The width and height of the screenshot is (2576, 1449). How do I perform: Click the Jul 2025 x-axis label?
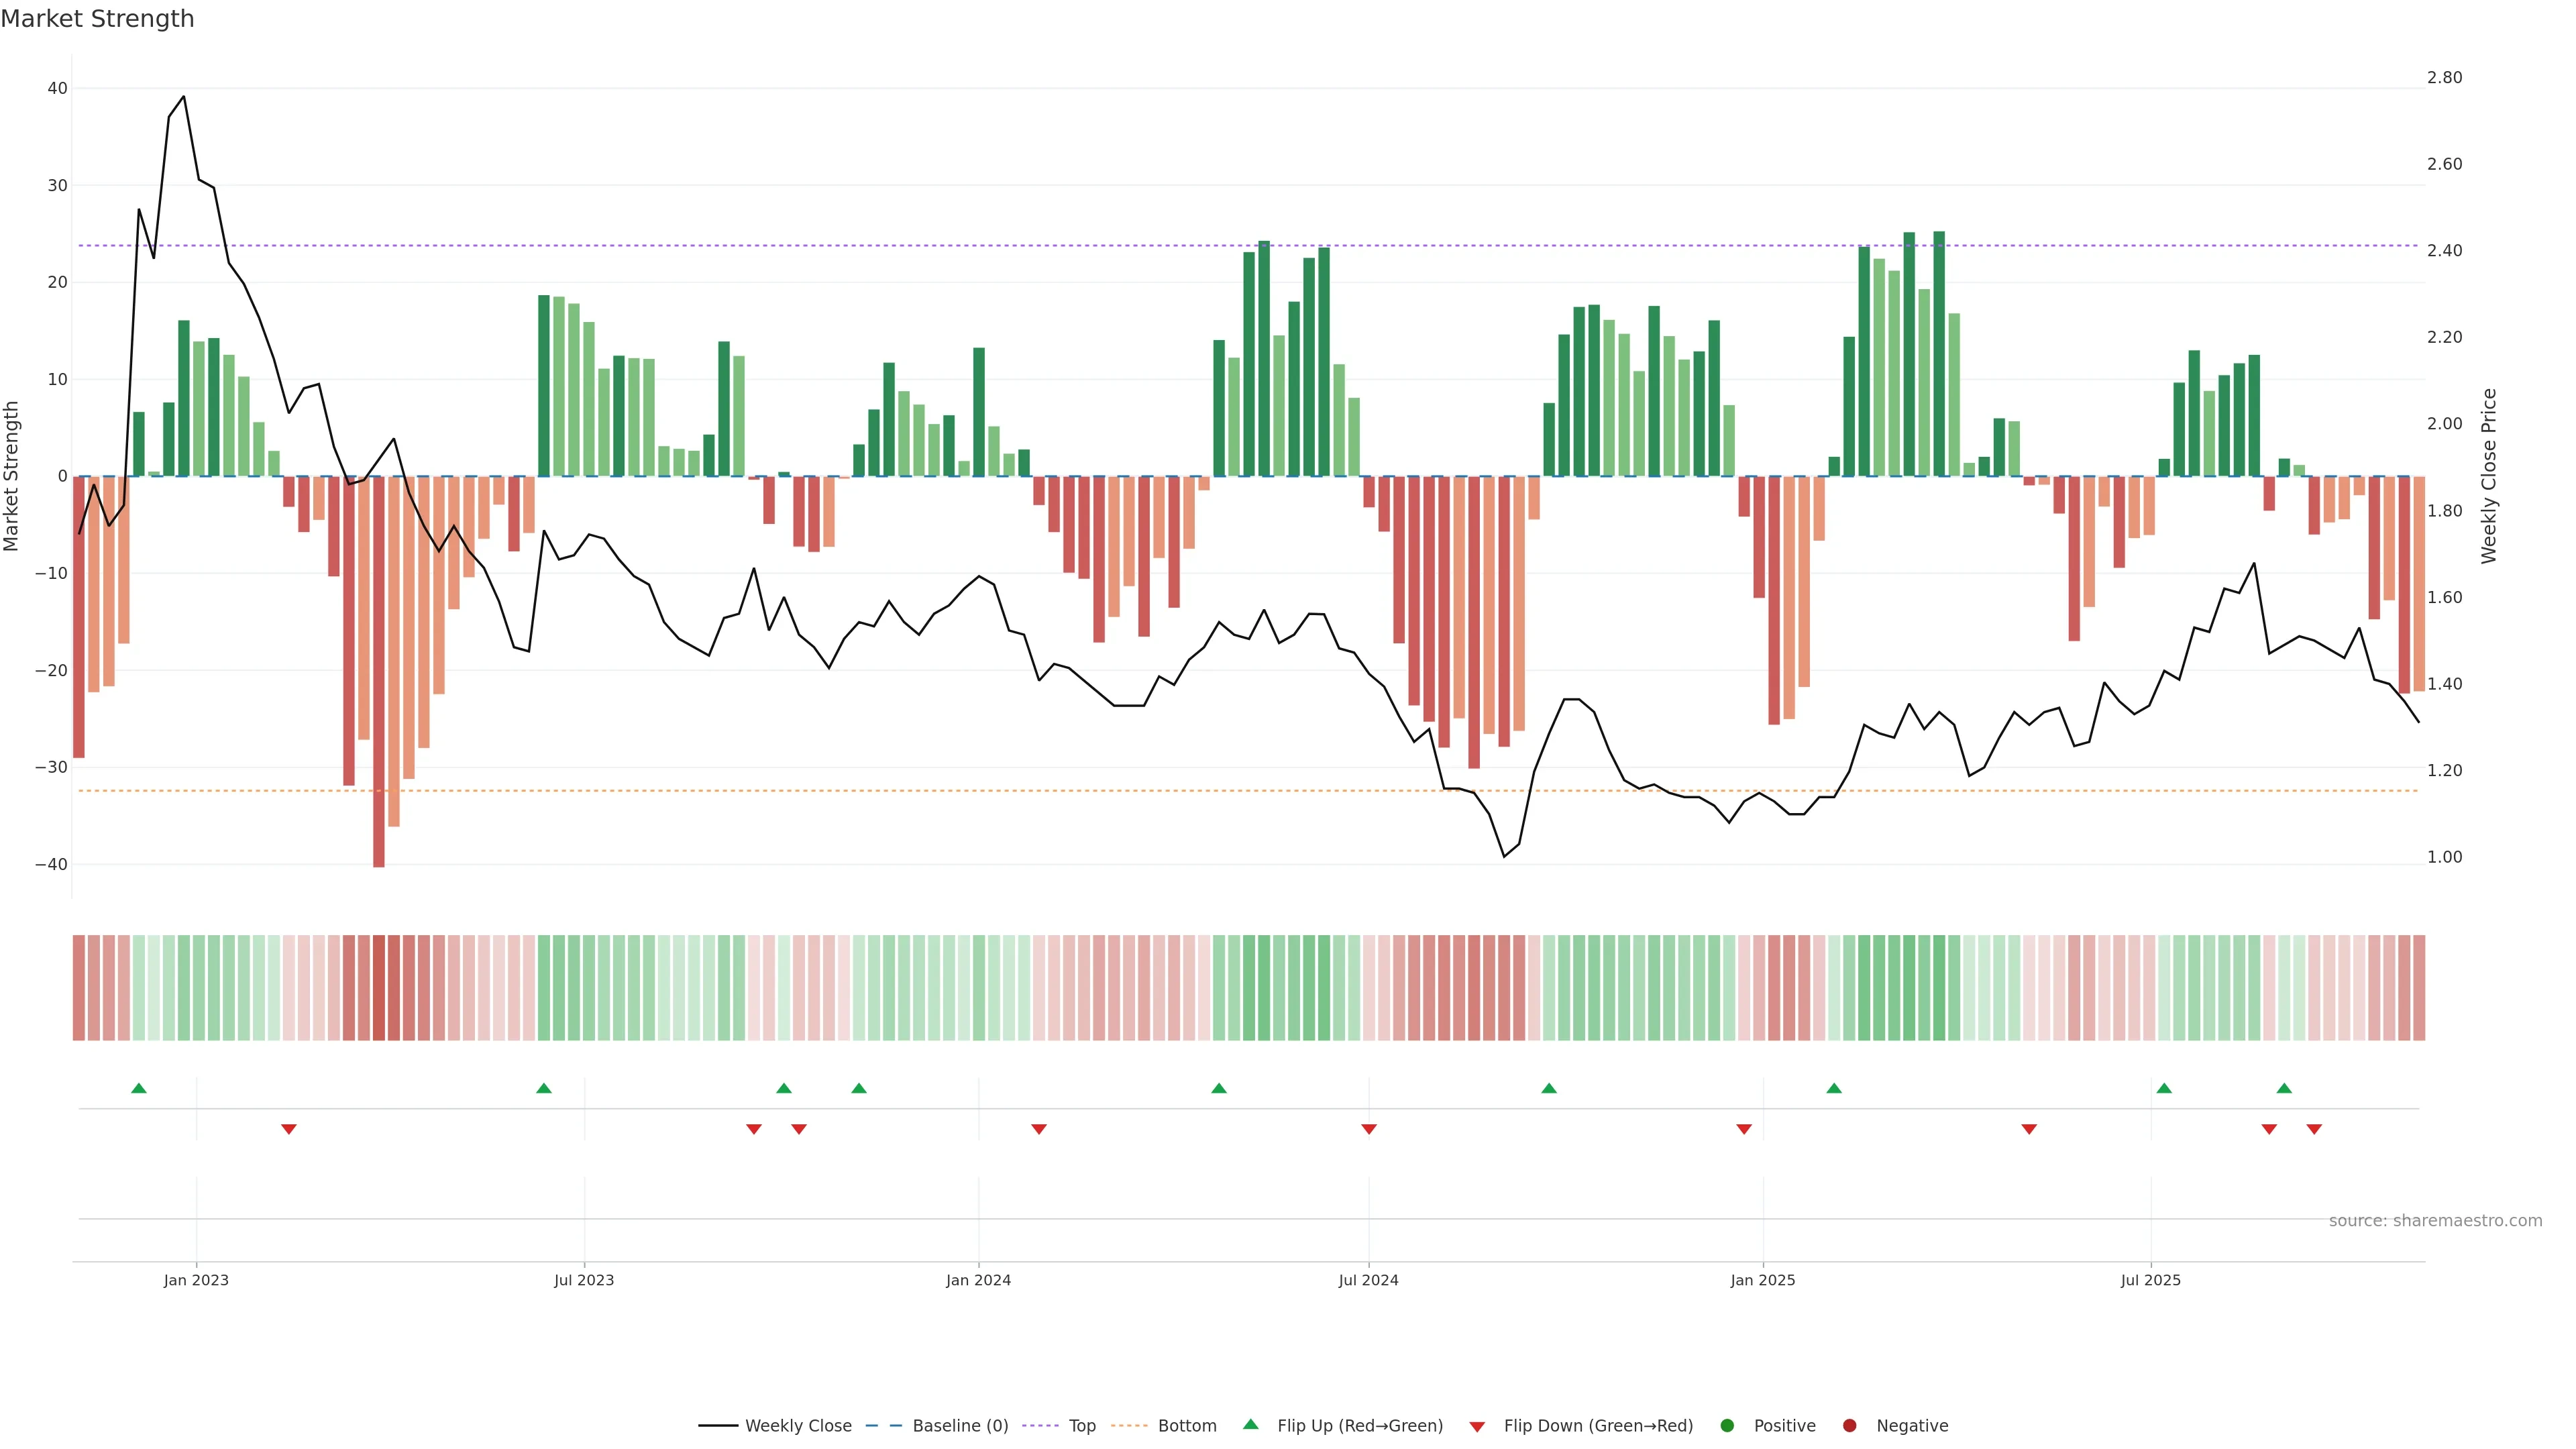(x=2150, y=1280)
